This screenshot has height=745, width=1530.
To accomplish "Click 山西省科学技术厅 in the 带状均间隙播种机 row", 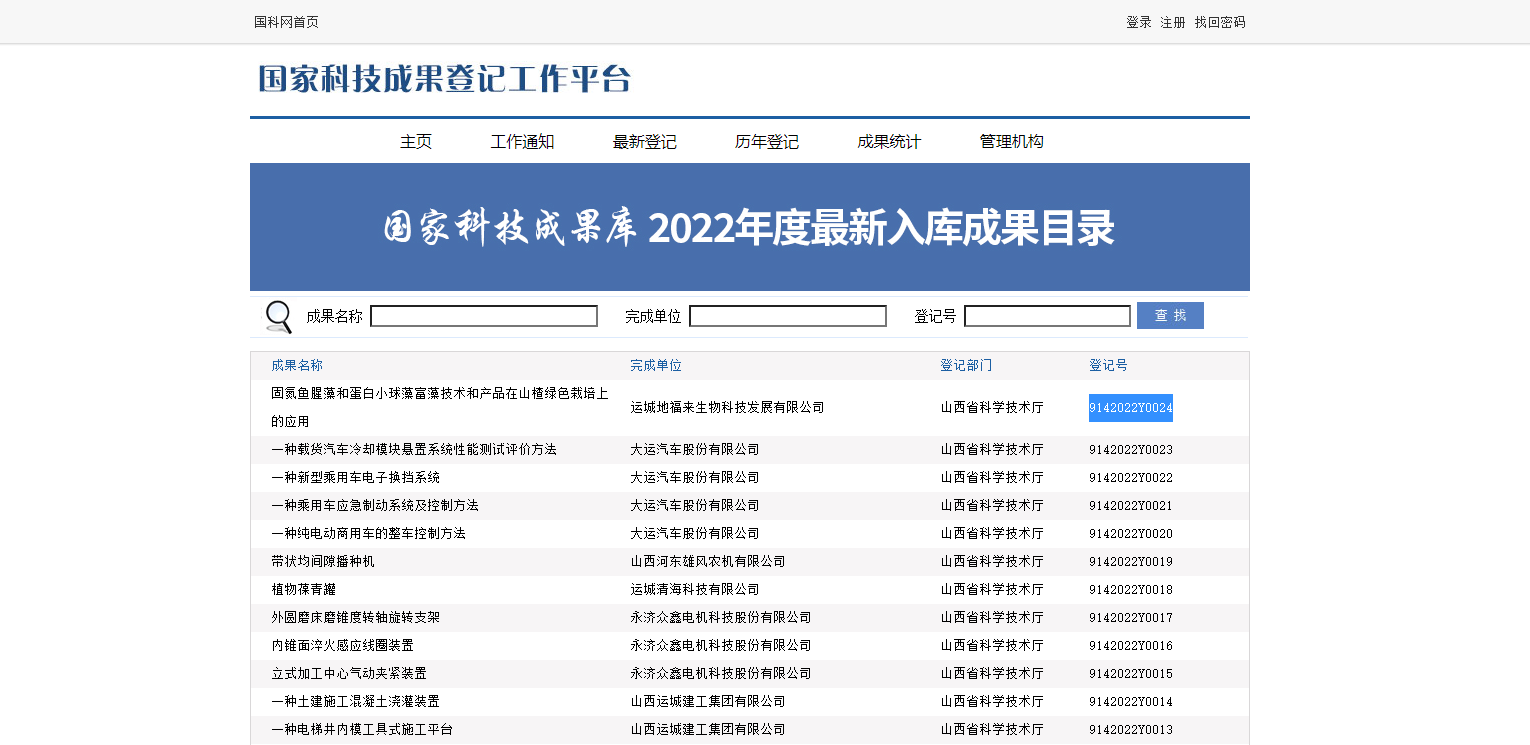I will (x=992, y=562).
